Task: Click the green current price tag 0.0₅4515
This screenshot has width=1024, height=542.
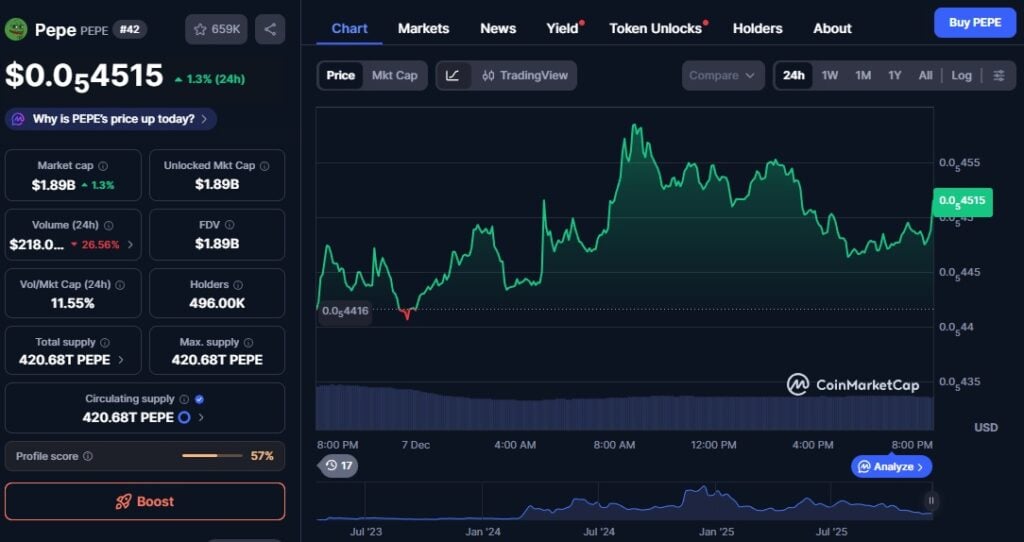Action: click(x=963, y=202)
